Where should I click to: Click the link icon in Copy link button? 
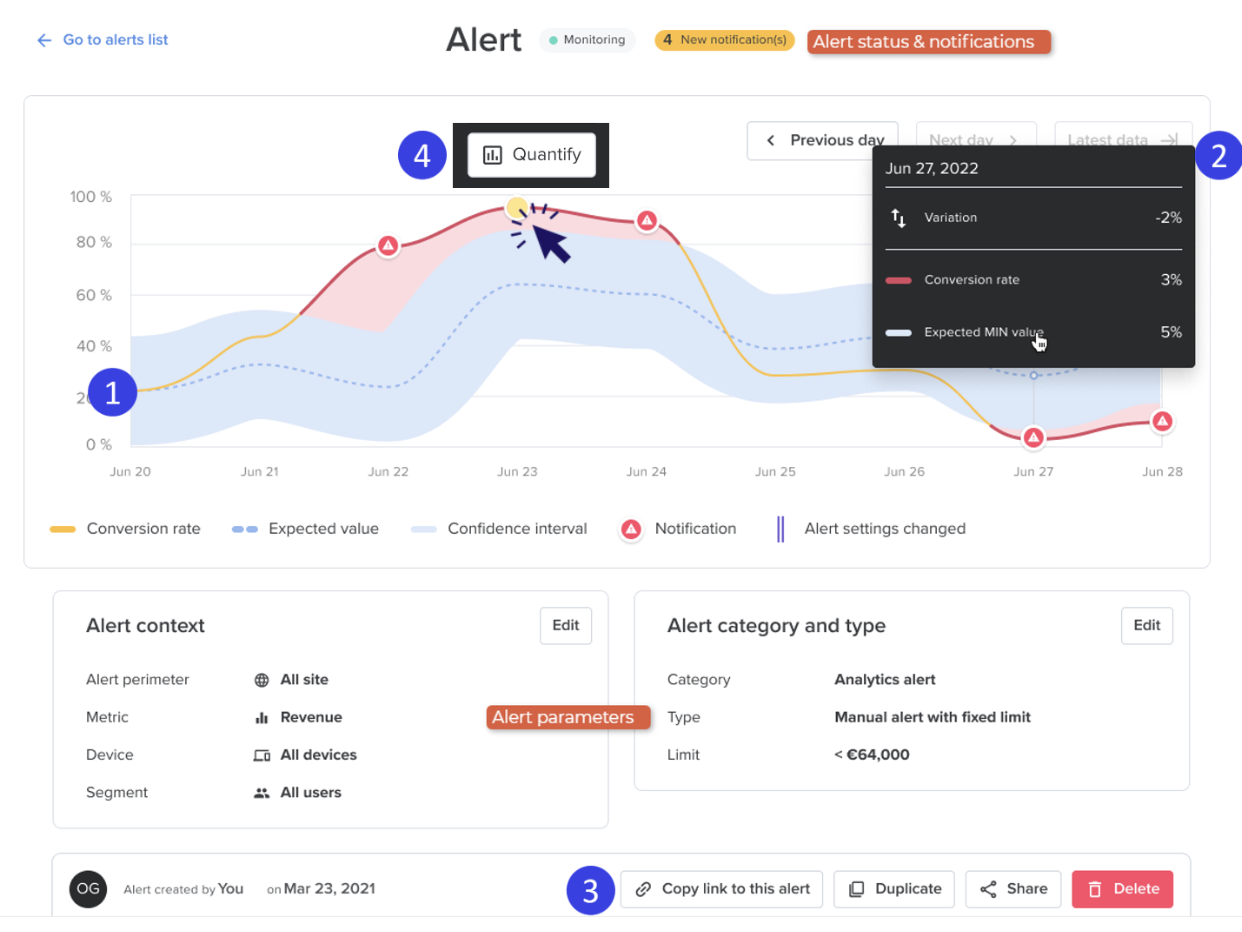click(x=644, y=889)
